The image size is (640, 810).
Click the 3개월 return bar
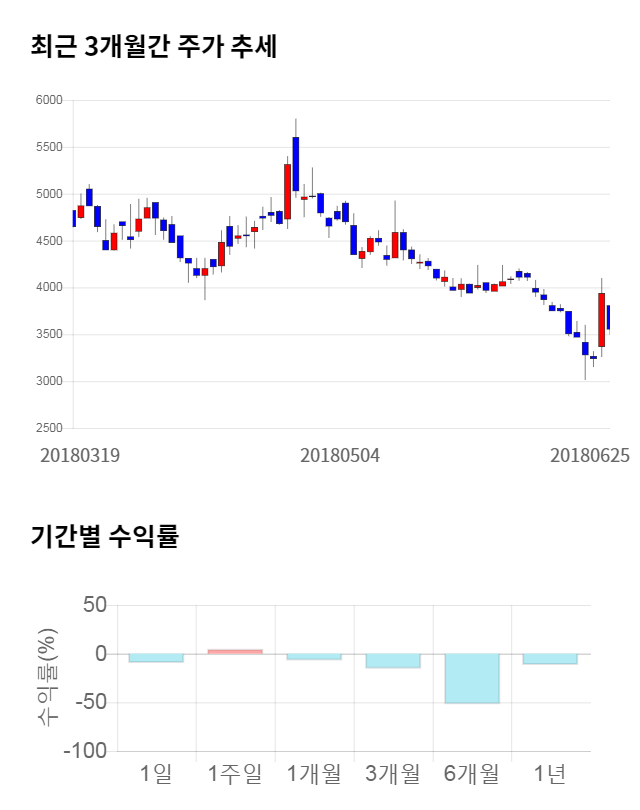(393, 660)
